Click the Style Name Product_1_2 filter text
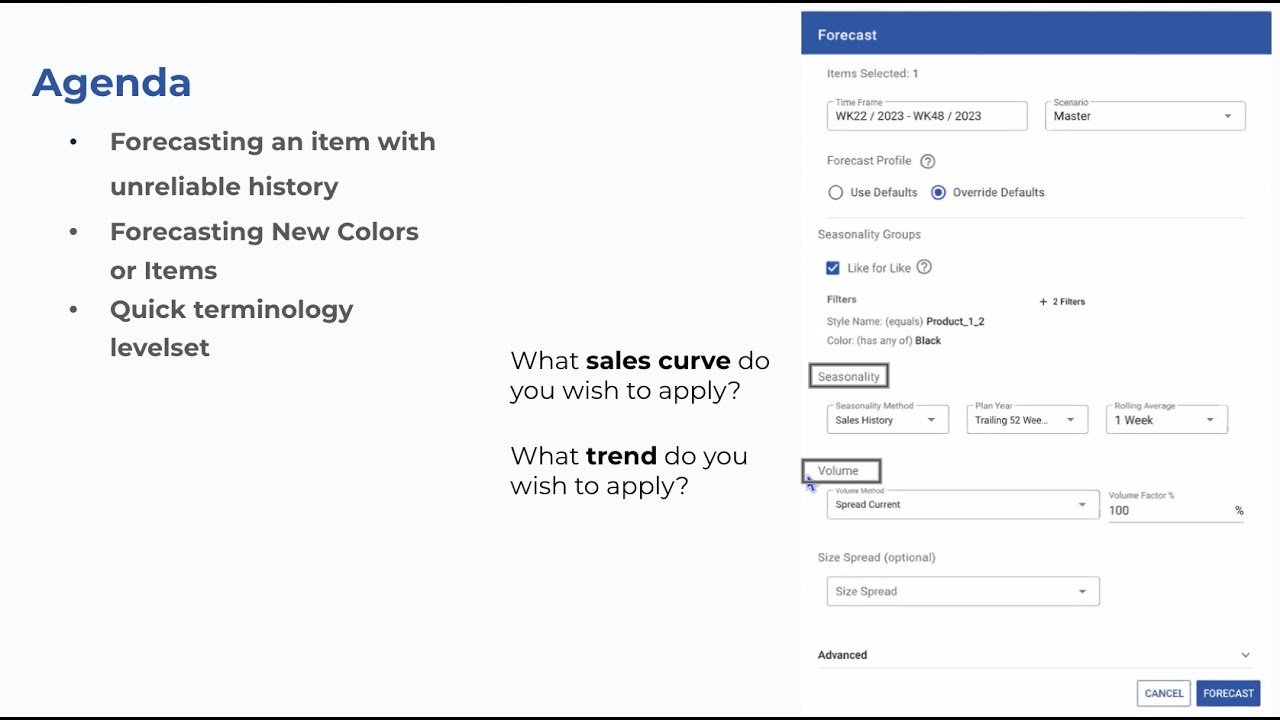This screenshot has width=1280, height=720. (x=906, y=321)
